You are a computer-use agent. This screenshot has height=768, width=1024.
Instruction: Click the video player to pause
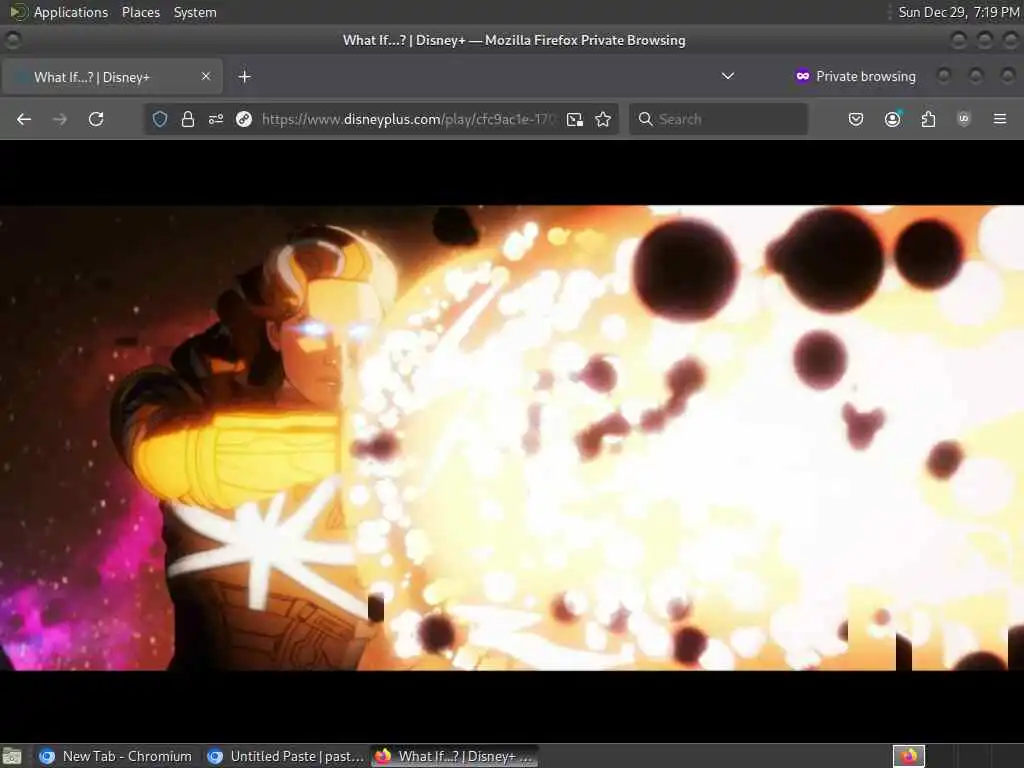[512, 438]
